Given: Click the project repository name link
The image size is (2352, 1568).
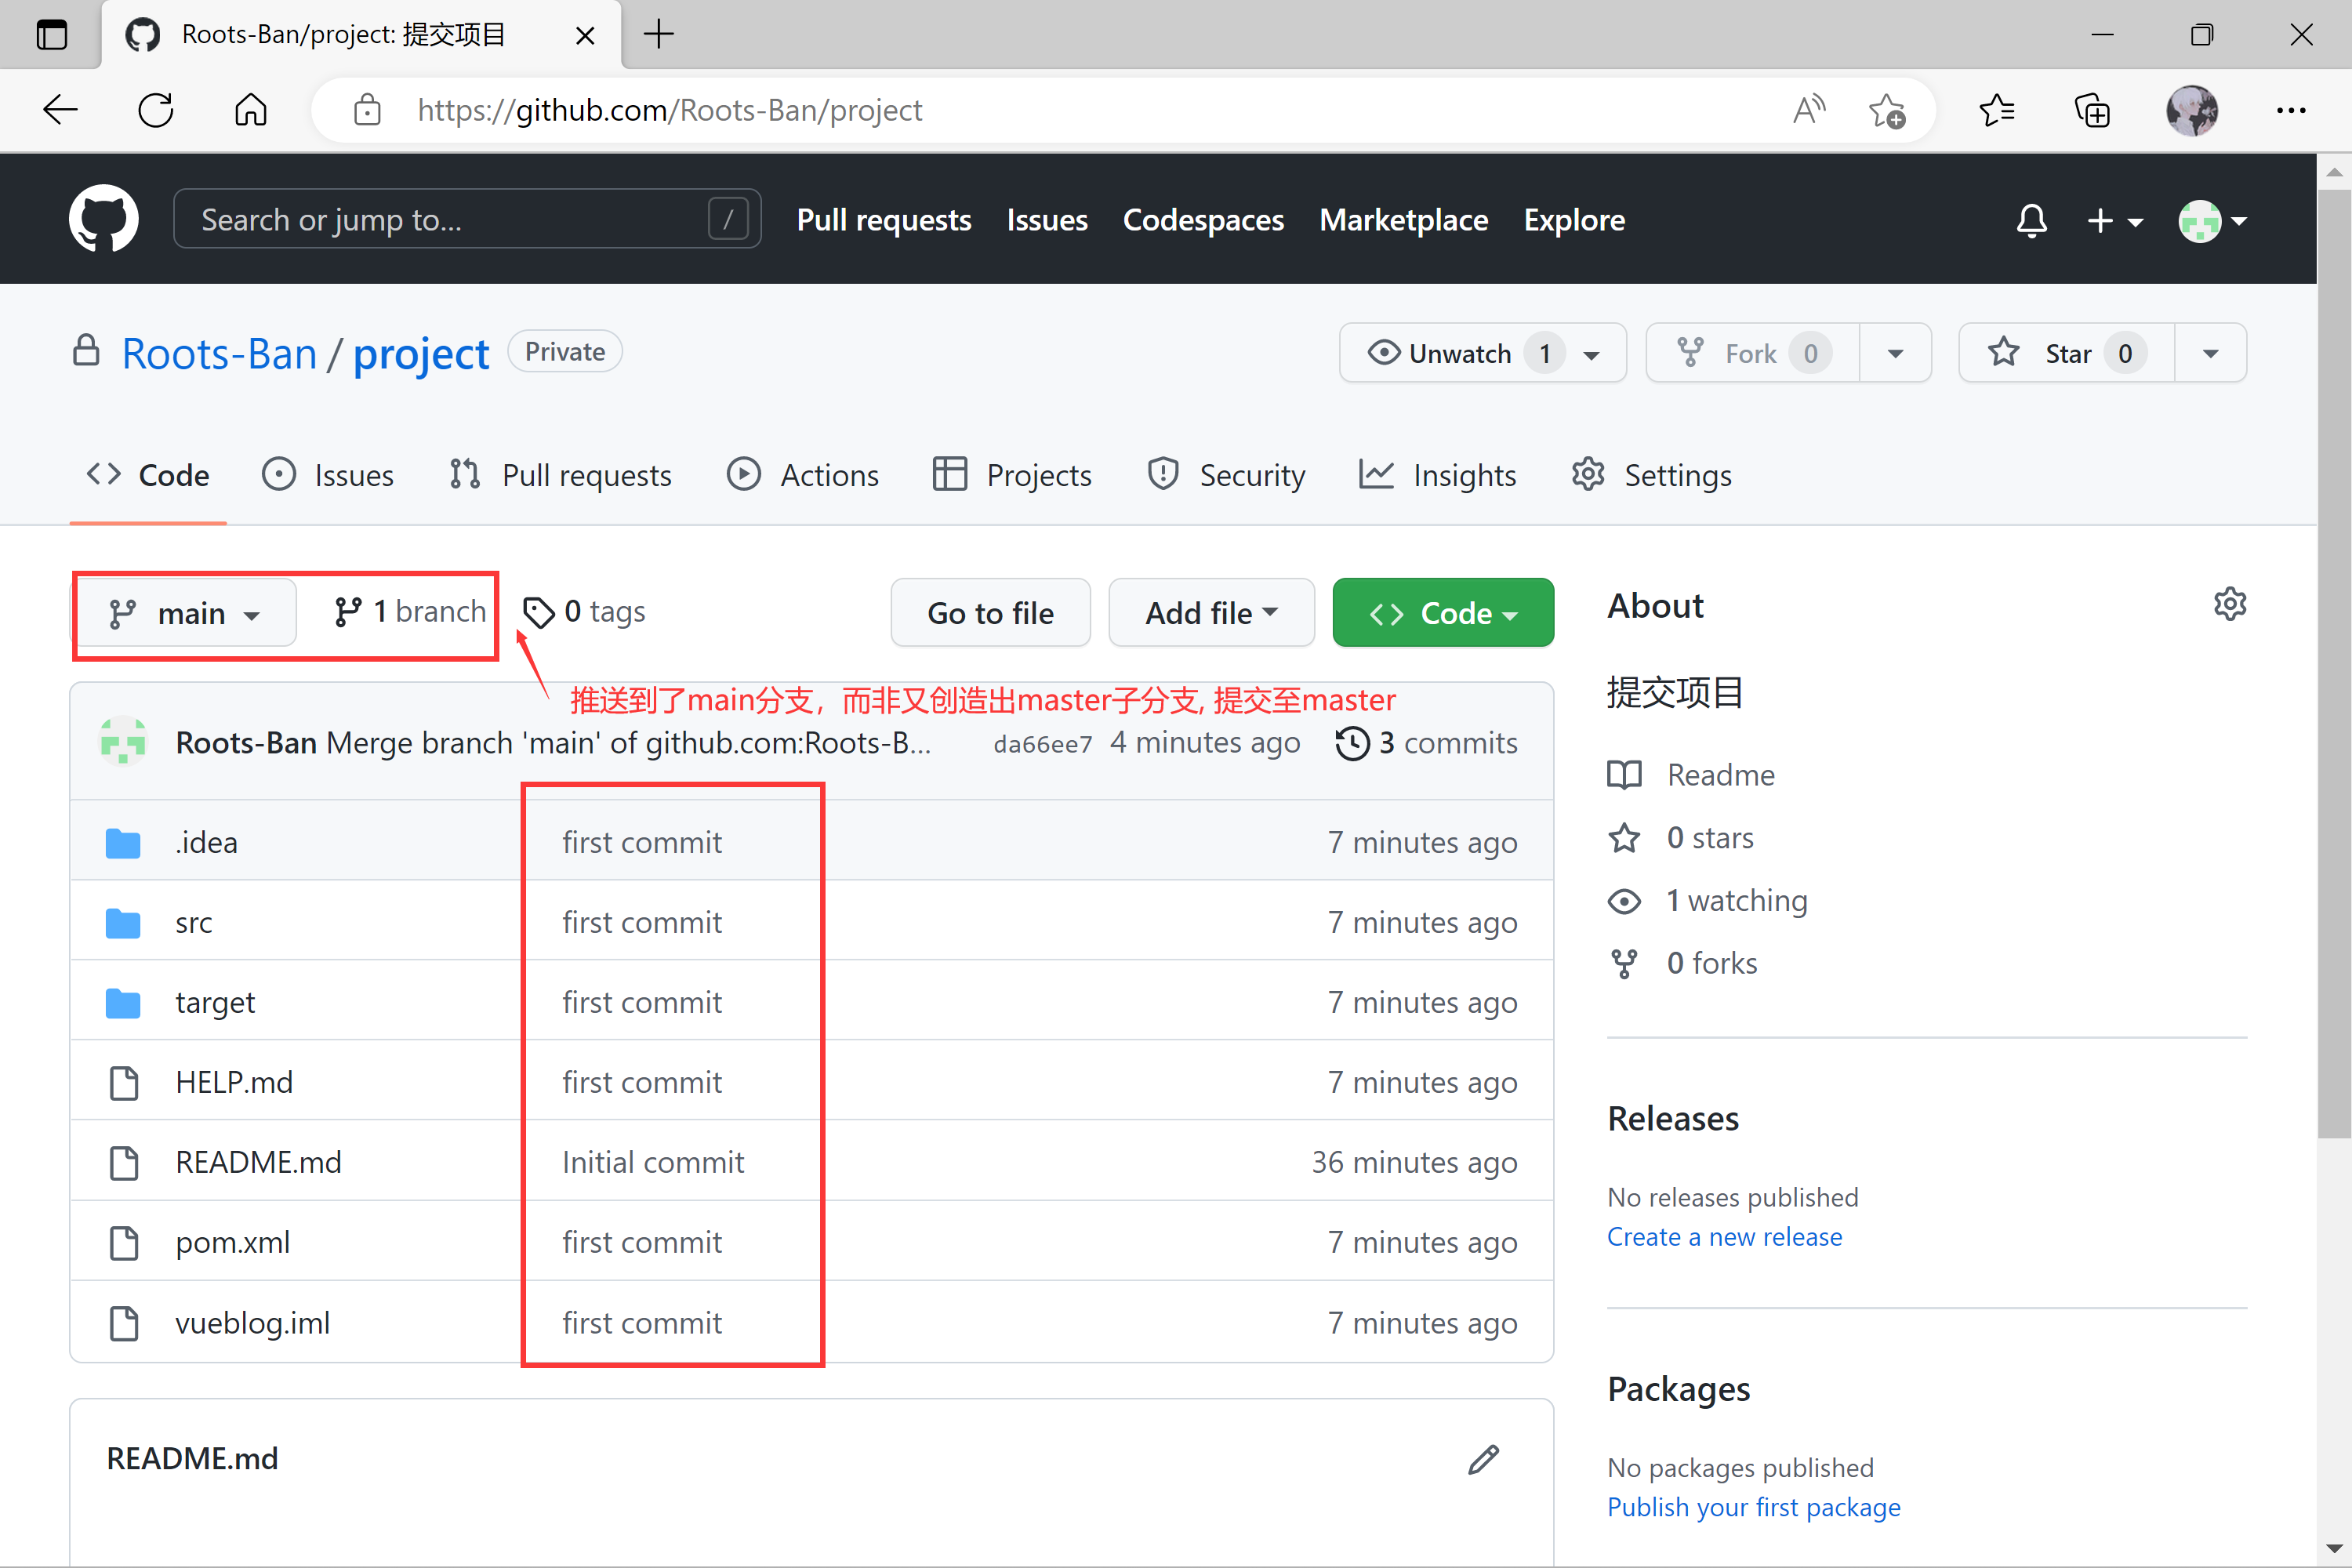Looking at the screenshot, I should pyautogui.click(x=421, y=354).
